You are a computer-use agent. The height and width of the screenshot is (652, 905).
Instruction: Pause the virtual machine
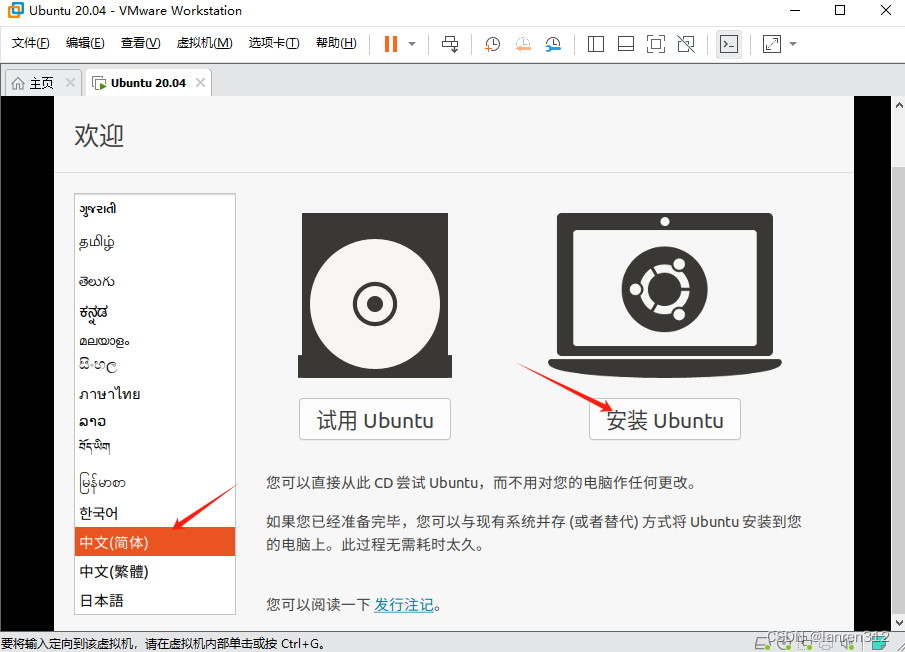(391, 44)
